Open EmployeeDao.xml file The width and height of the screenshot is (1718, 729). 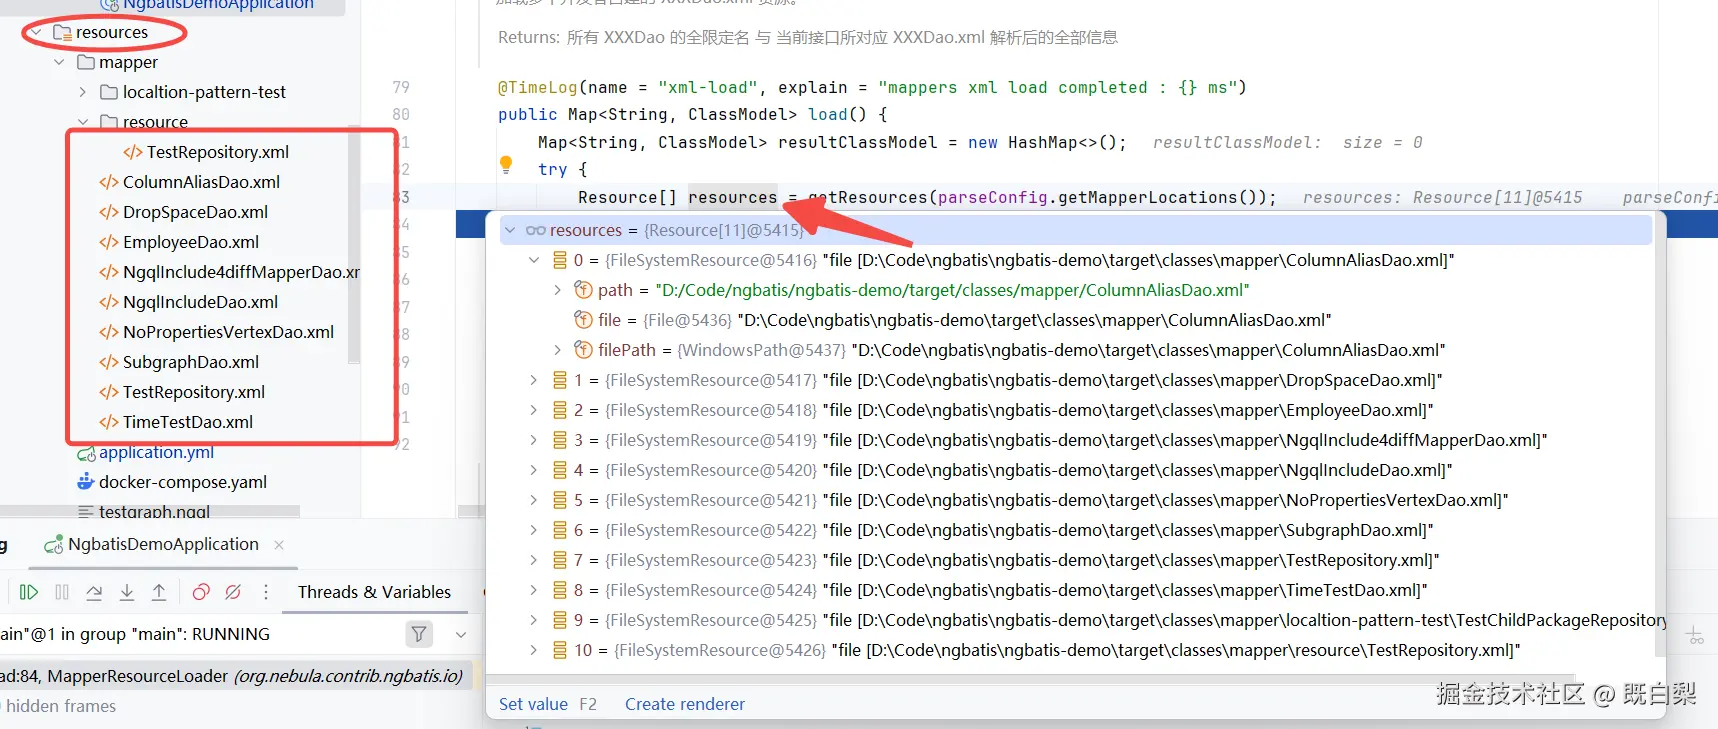191,242
